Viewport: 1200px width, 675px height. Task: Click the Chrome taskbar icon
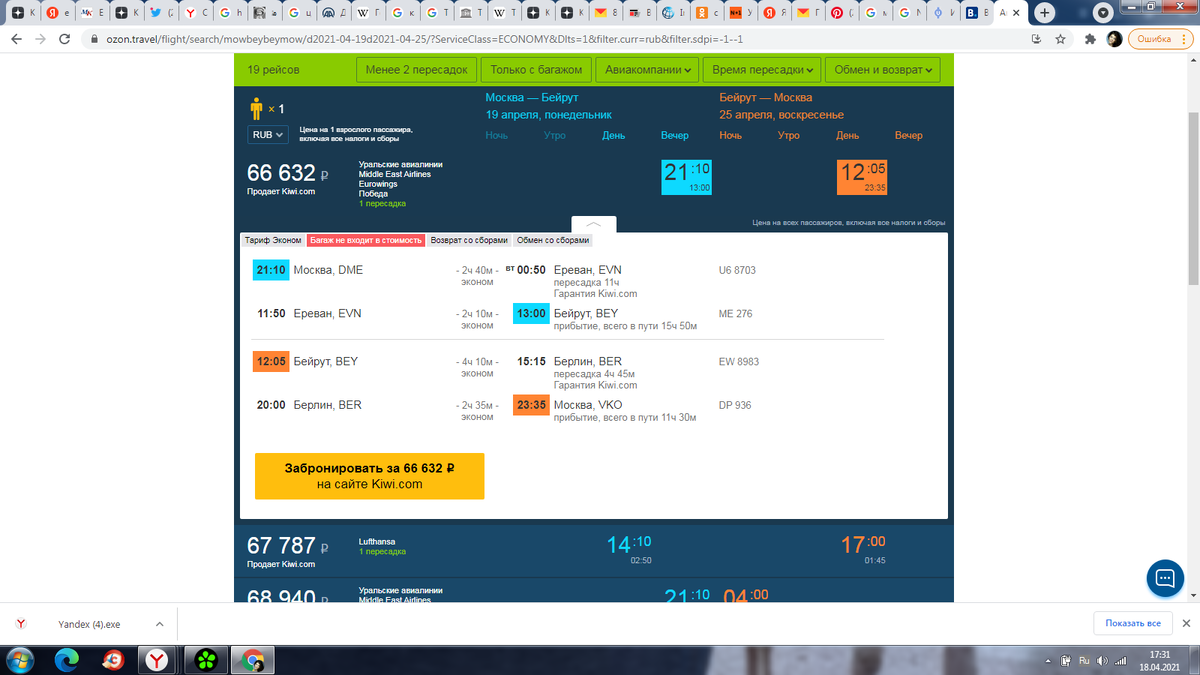click(253, 660)
